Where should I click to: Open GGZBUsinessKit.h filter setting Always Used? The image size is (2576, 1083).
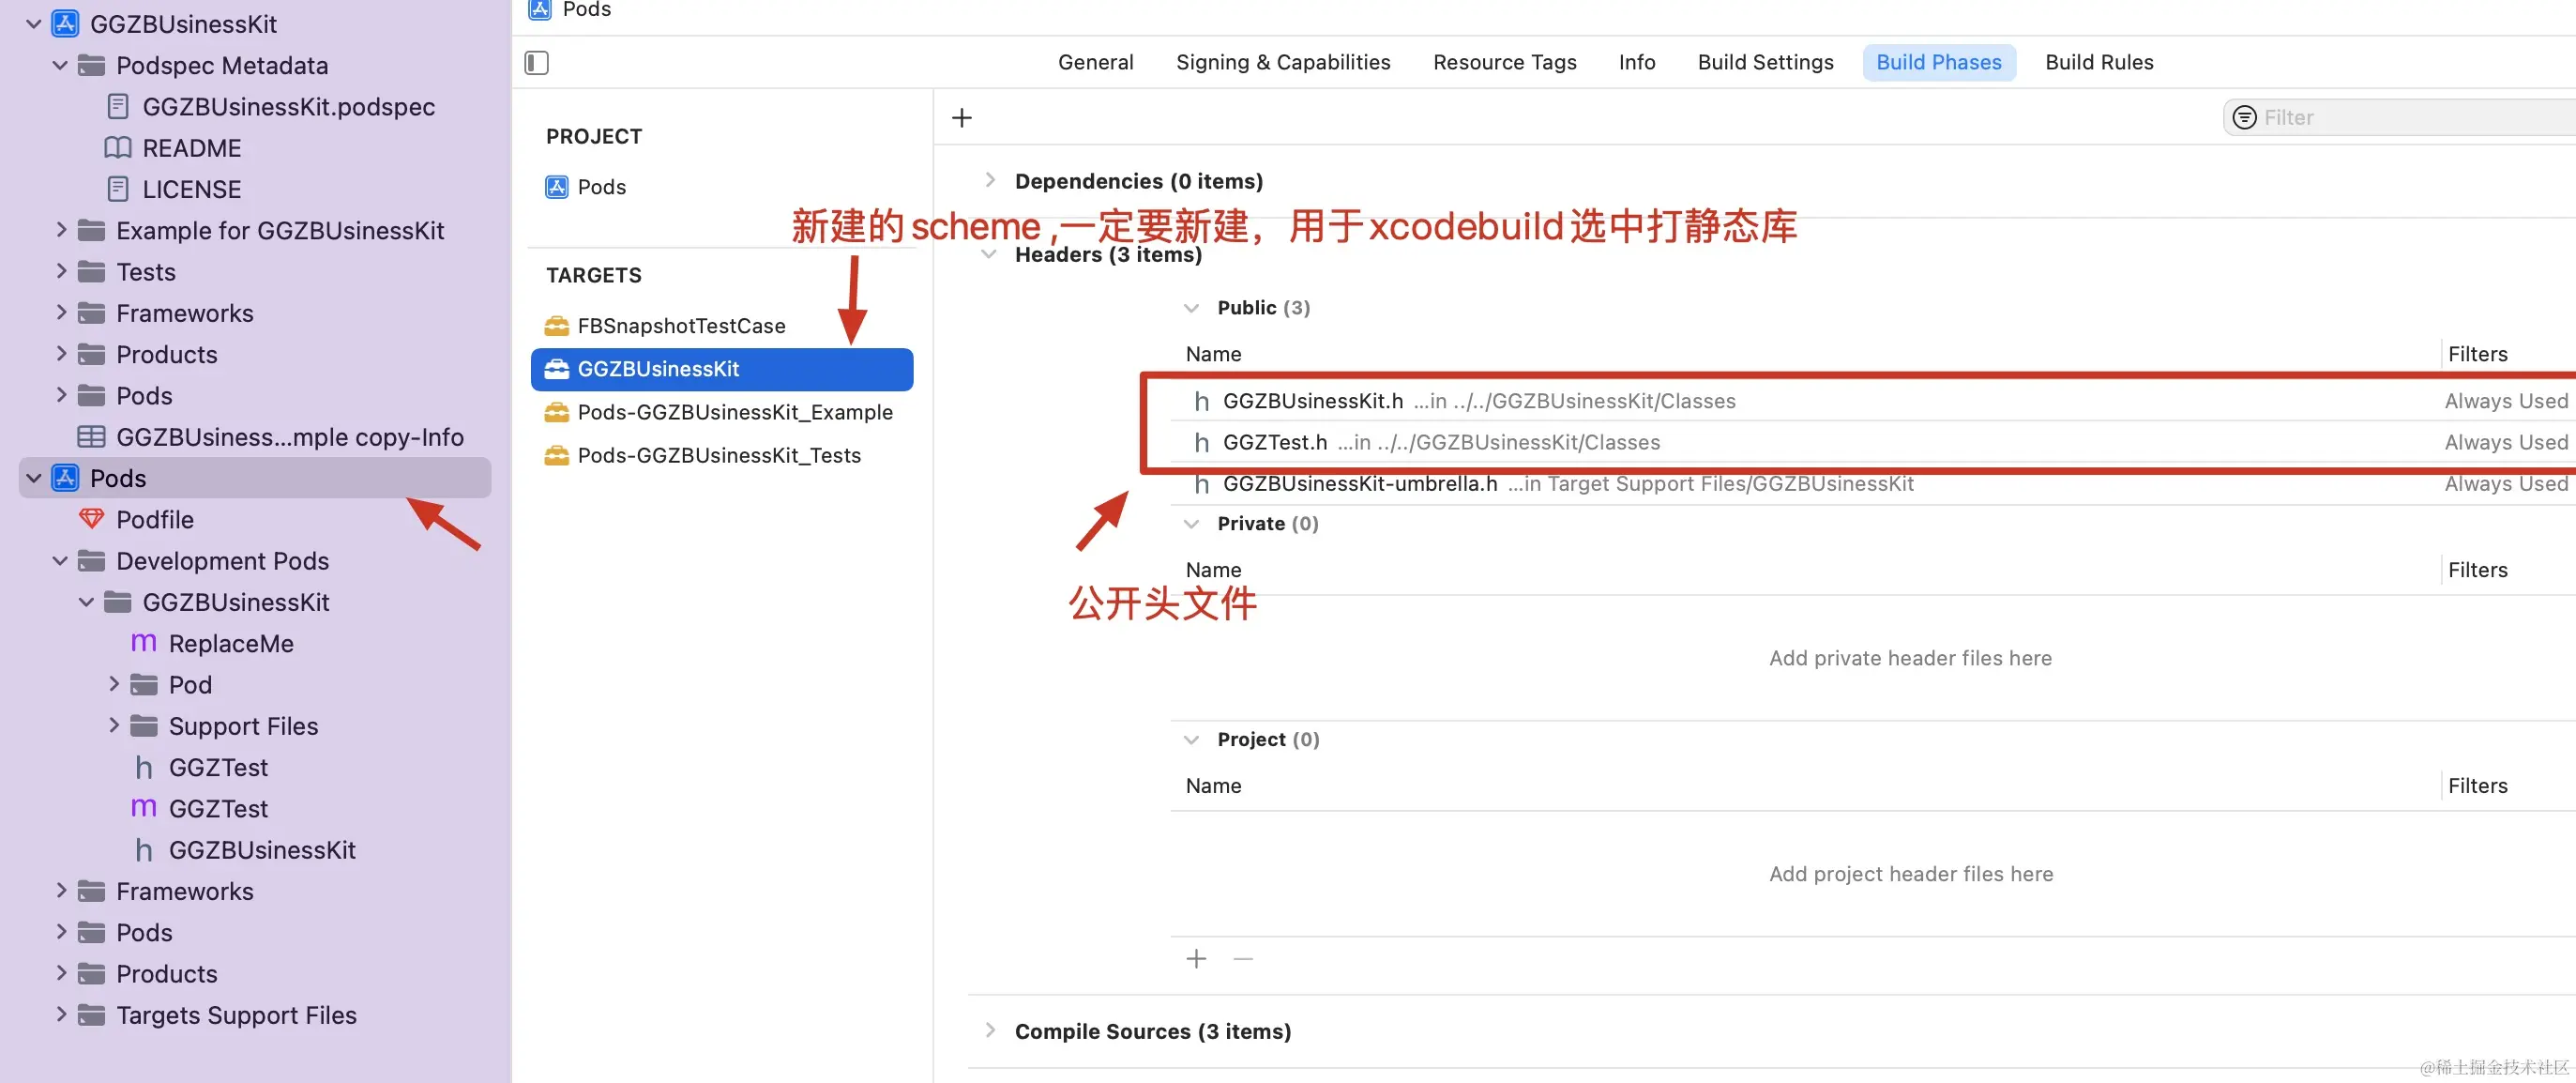pos(2506,401)
